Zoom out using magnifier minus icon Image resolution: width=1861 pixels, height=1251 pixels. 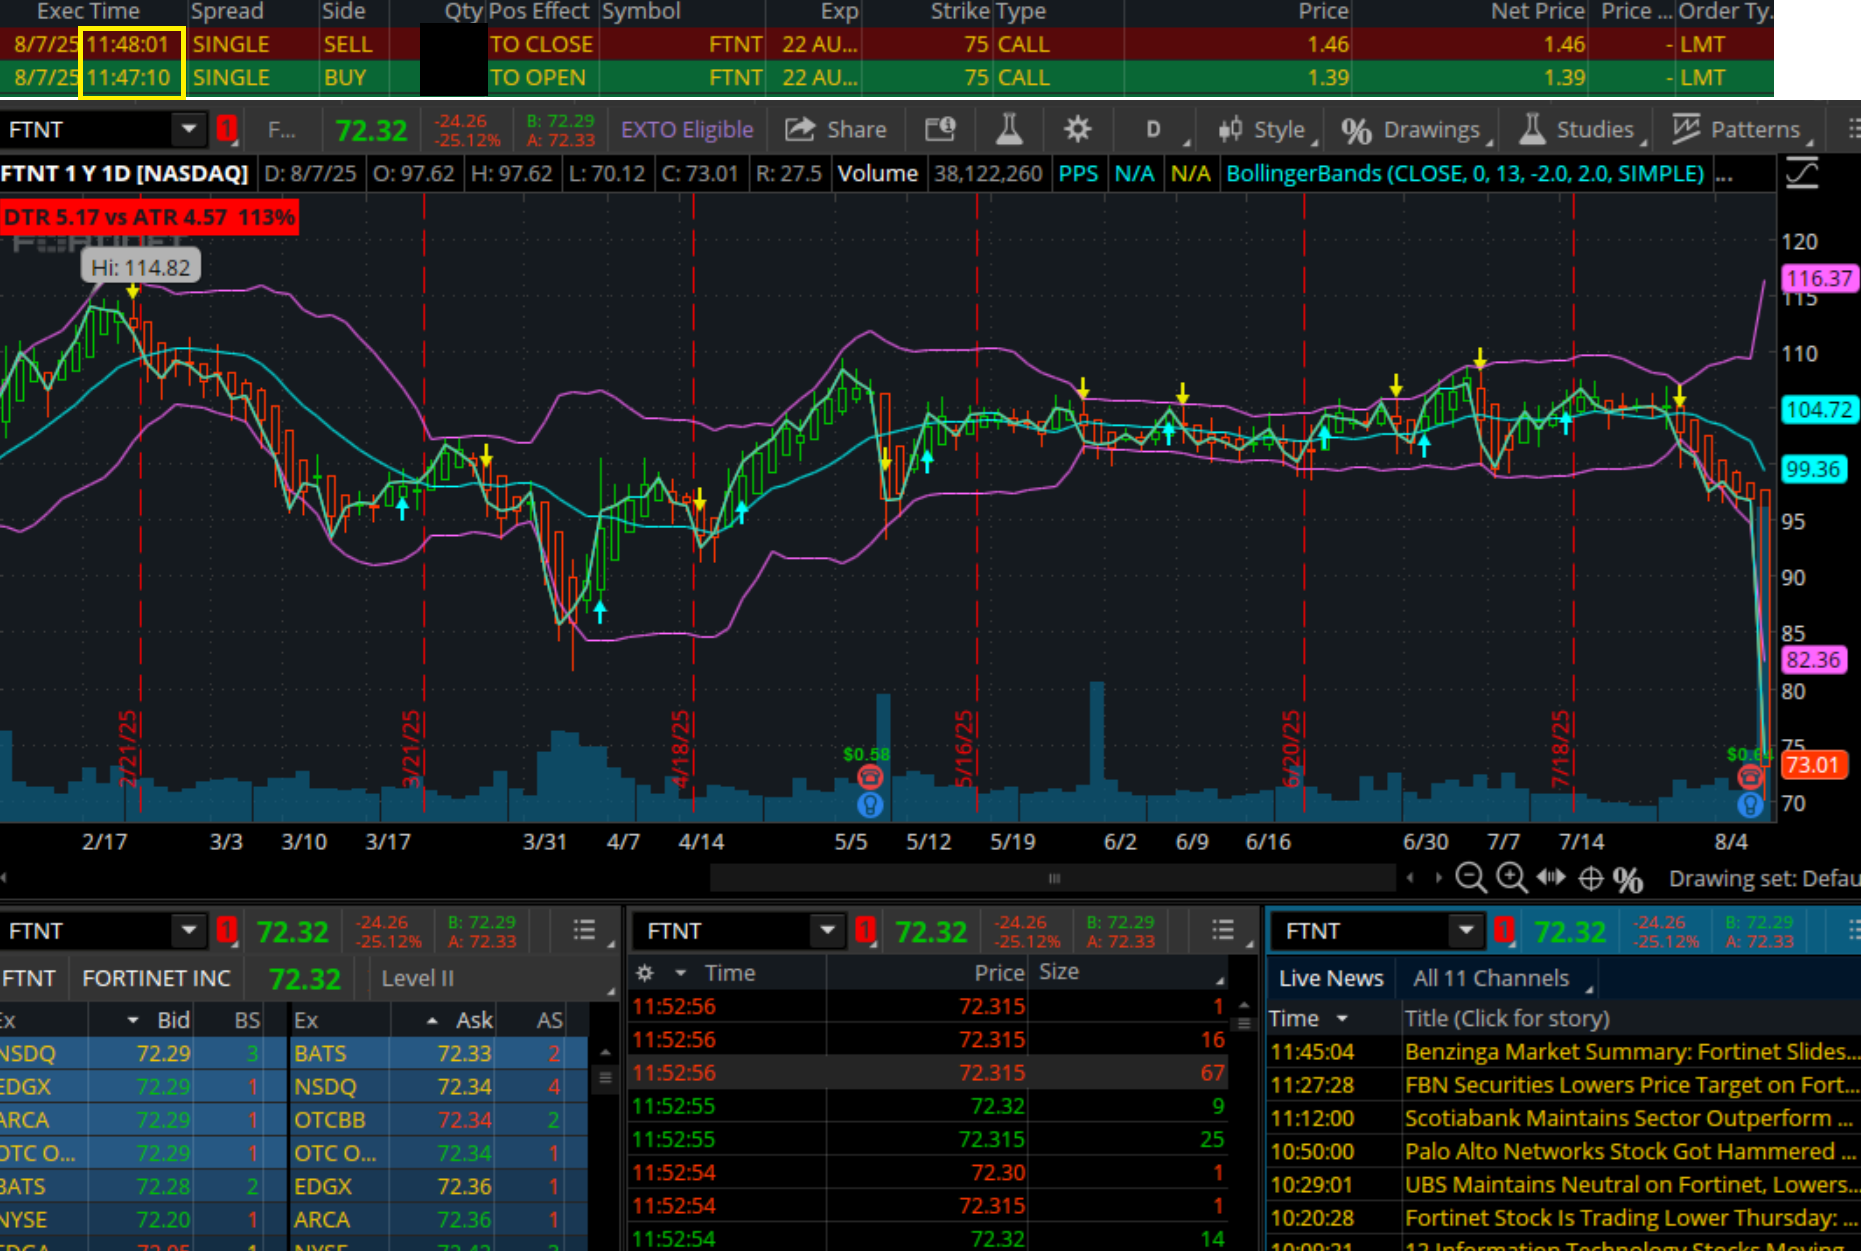pyautogui.click(x=1470, y=878)
